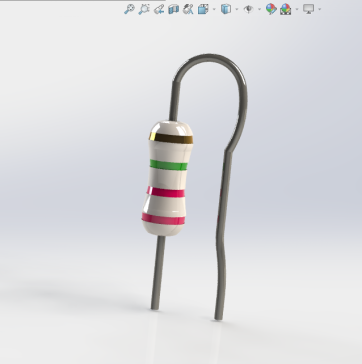362x364 pixels.
Task: Activate the Zoom to Area tool
Action: (144, 9)
